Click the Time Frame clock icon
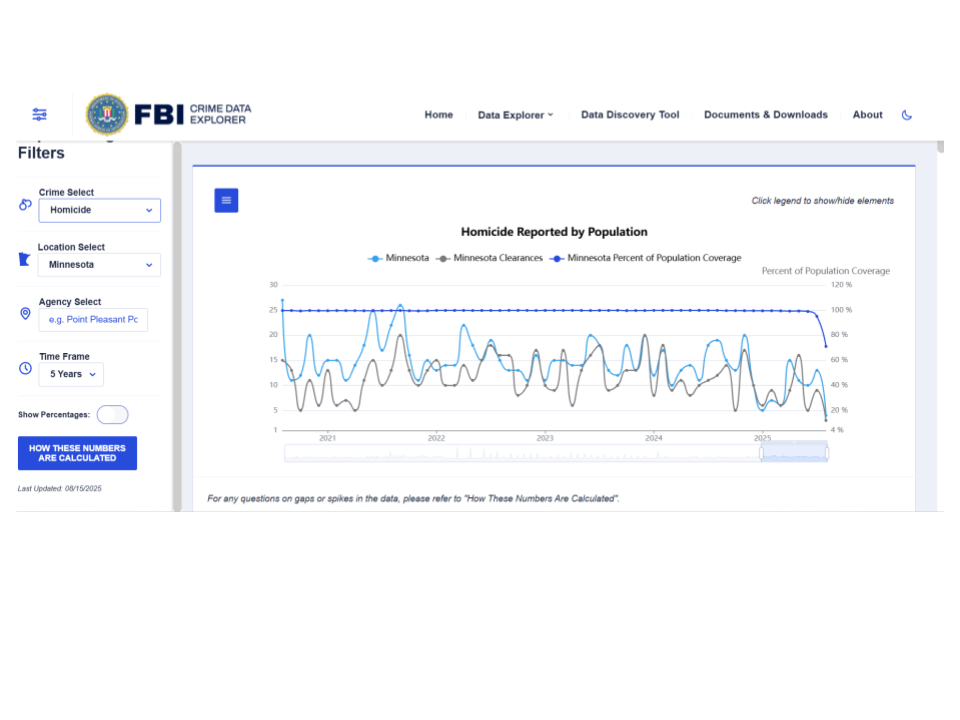This screenshot has height=720, width=960. (25, 368)
